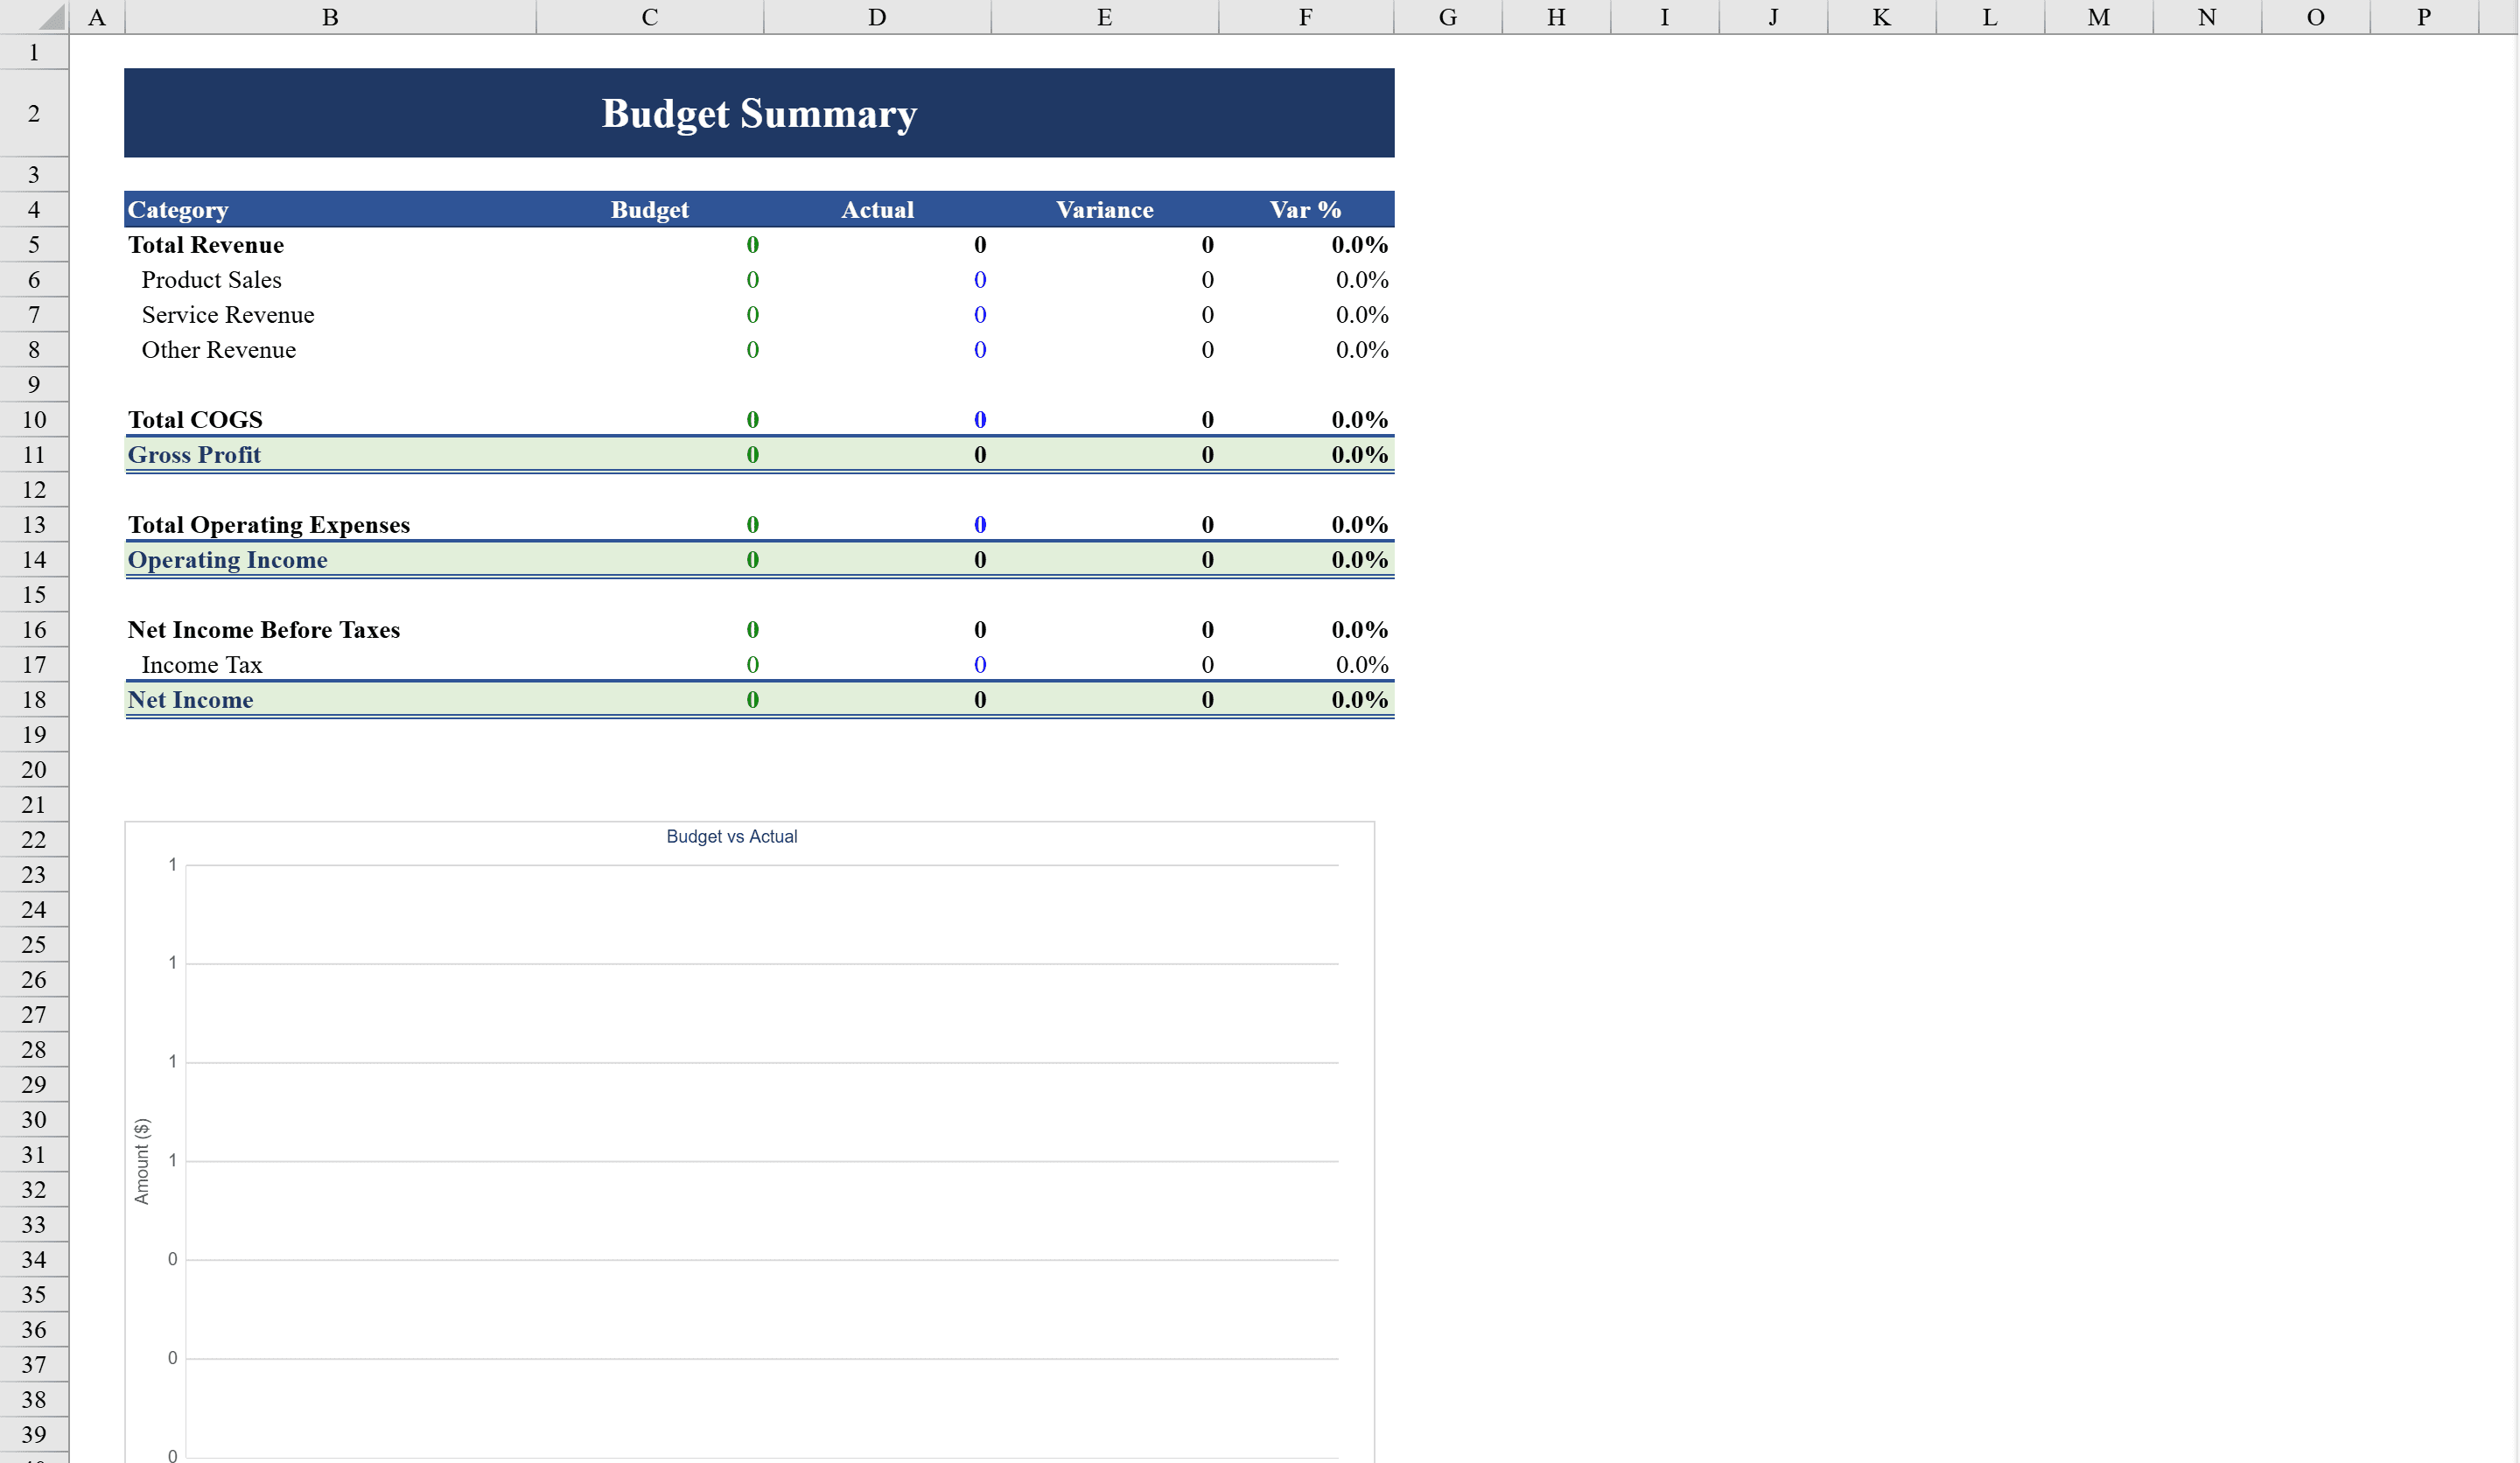Select column C header
This screenshot has height=1463, width=2520.
[649, 16]
